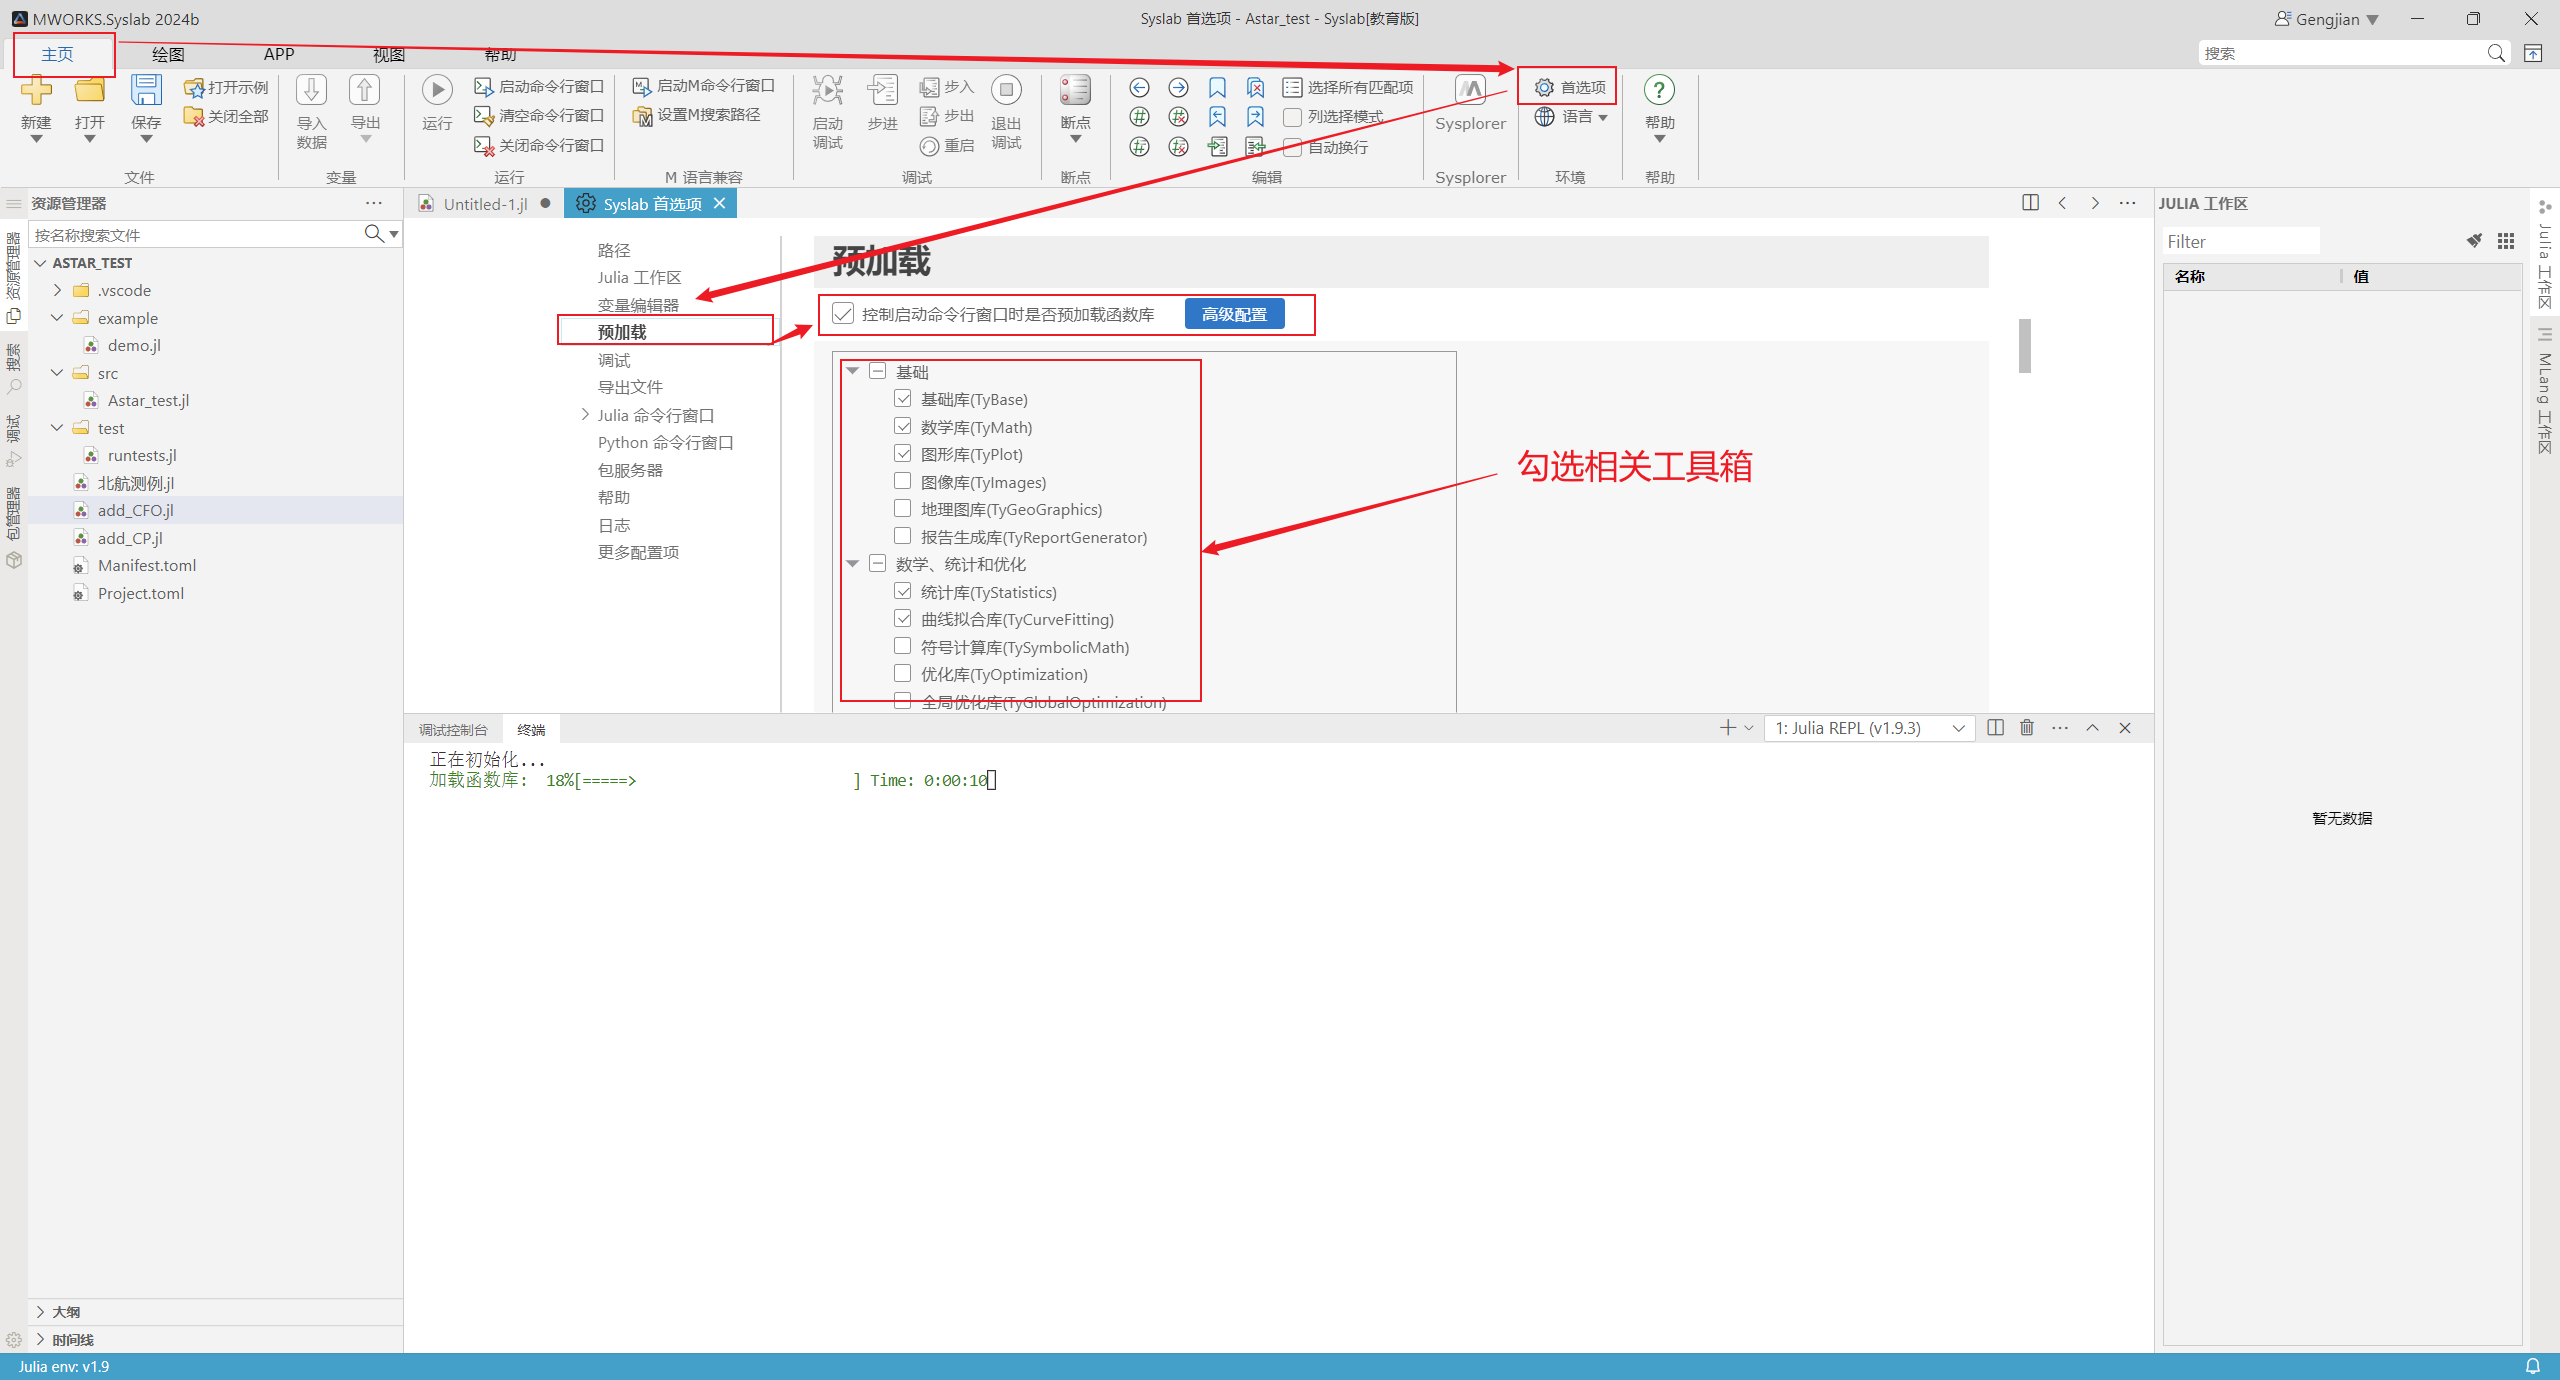The image size is (2560, 1380).
Task: Click 设置M搜索路径
Action: [x=697, y=116]
